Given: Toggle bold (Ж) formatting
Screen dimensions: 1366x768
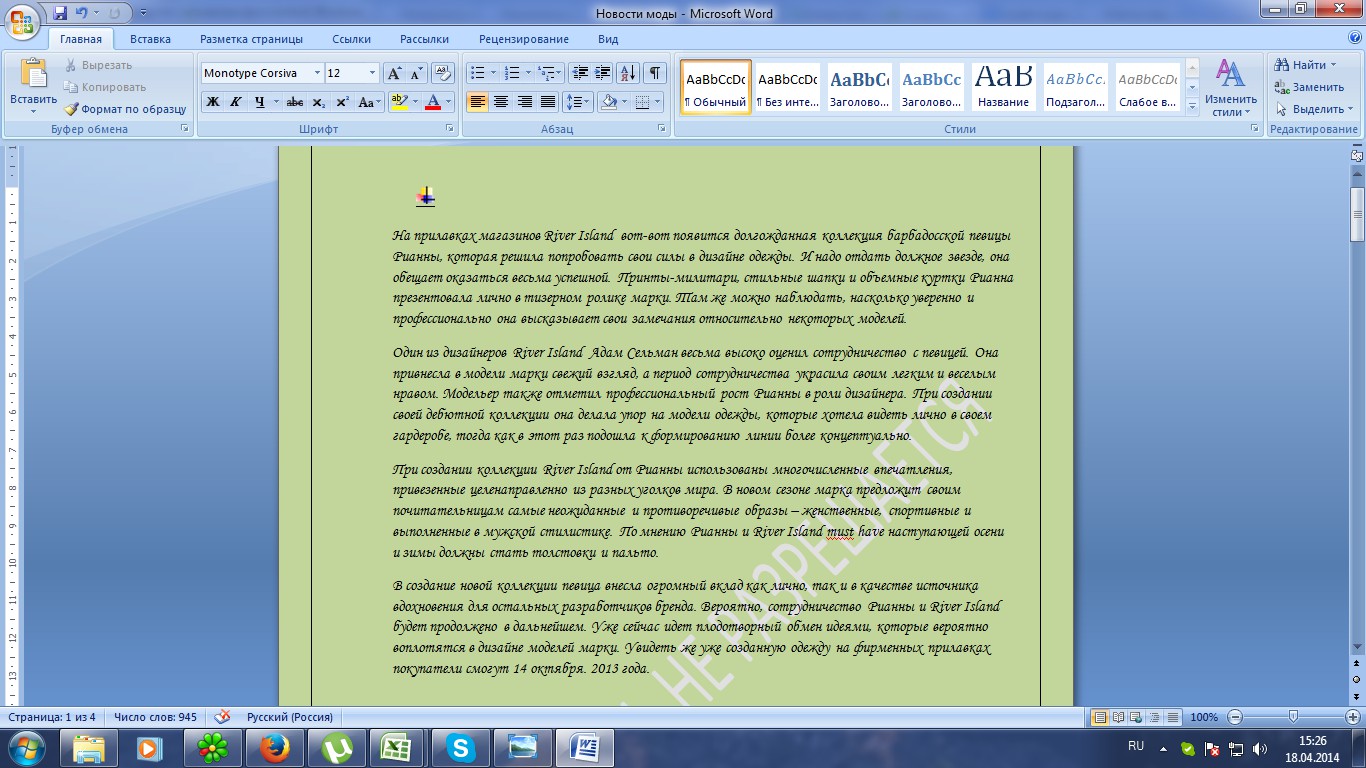Looking at the screenshot, I should coord(213,102).
